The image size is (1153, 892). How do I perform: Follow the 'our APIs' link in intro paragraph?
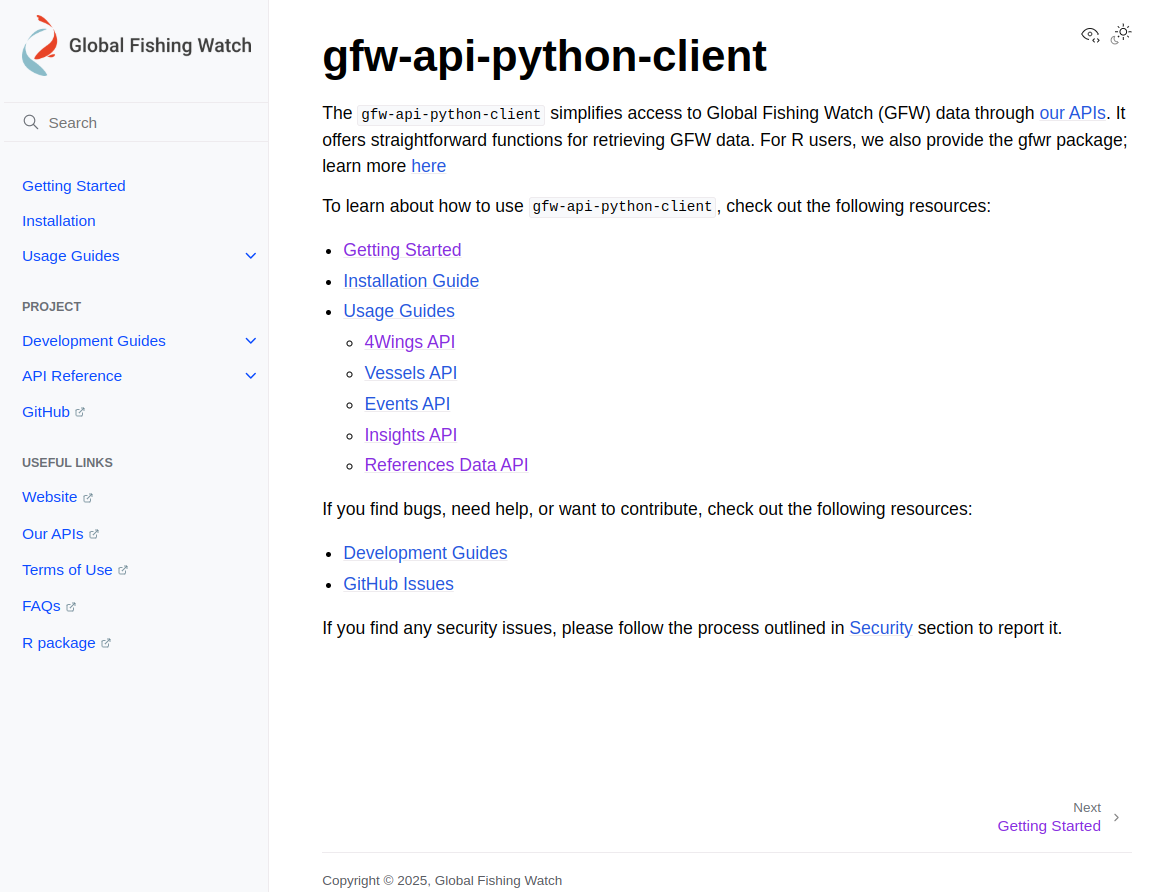(x=1072, y=113)
